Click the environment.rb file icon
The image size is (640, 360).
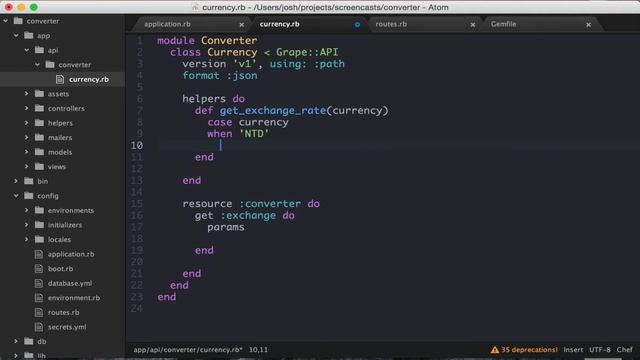(39, 298)
